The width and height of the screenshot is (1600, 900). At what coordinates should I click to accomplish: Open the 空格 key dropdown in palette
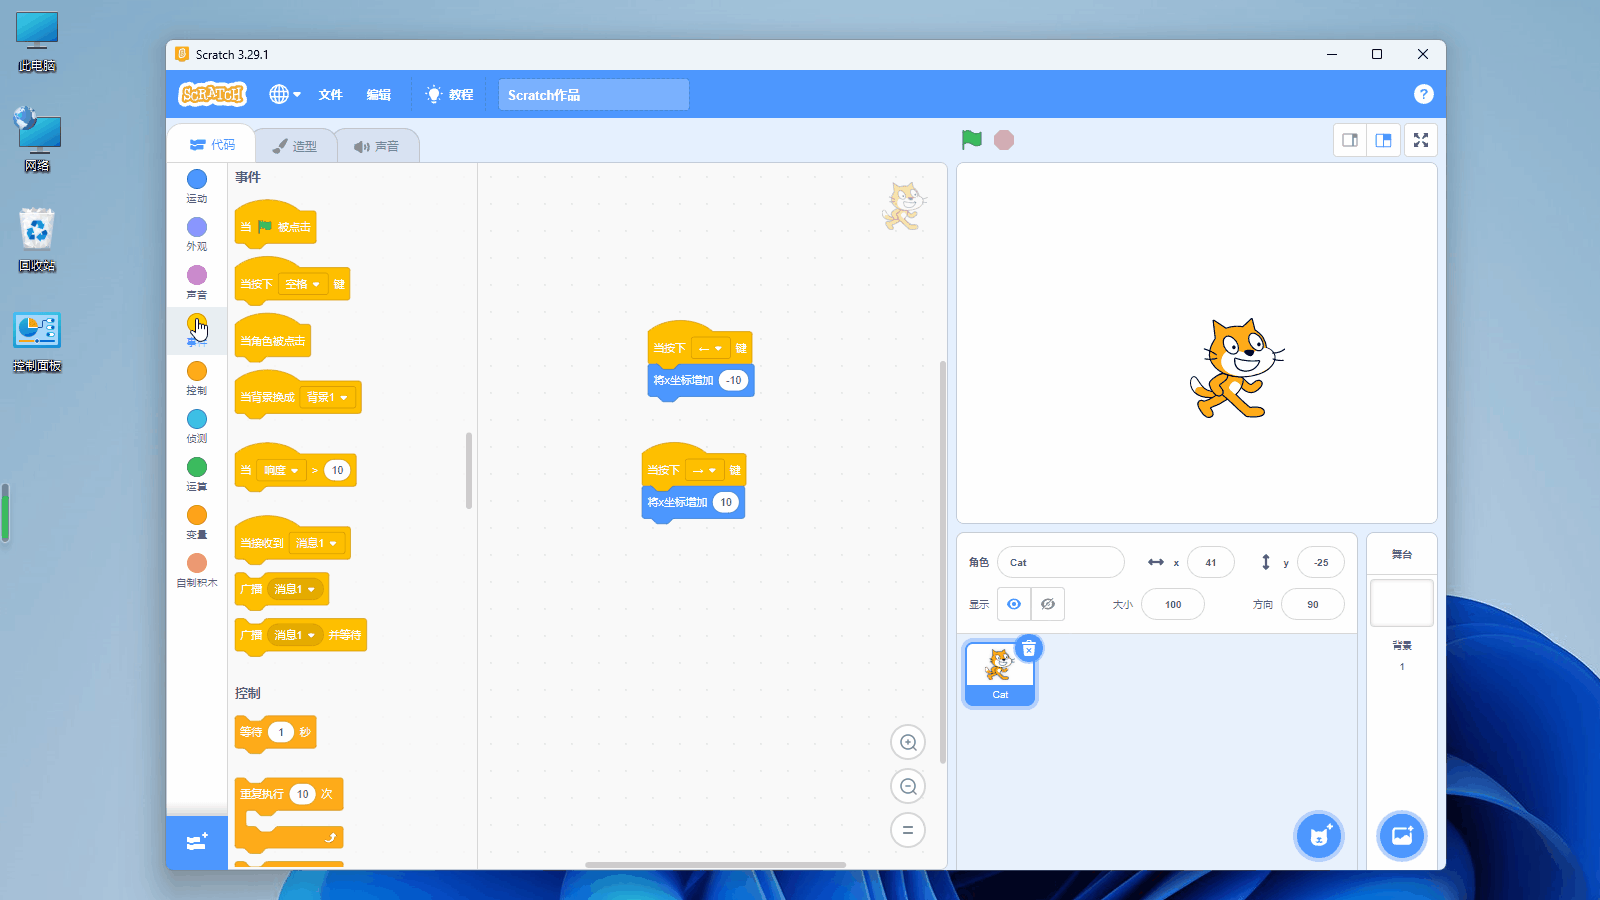[302, 285]
